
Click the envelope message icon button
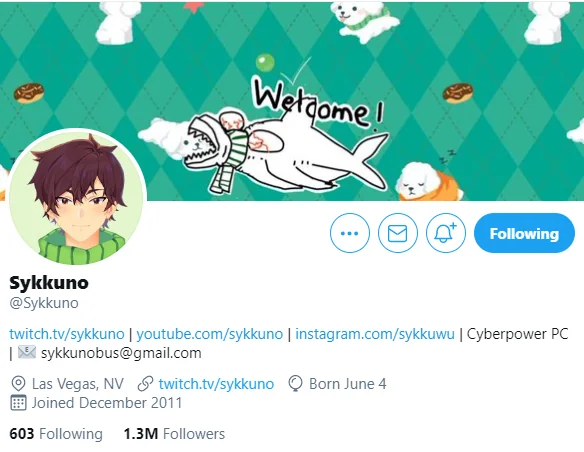[397, 233]
